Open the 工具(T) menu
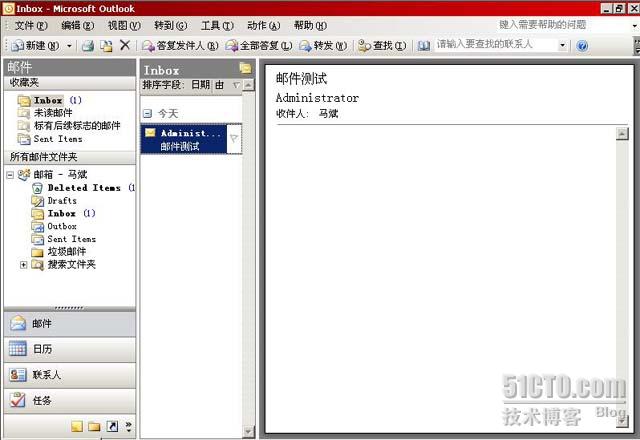640x440 pixels. click(x=216, y=25)
